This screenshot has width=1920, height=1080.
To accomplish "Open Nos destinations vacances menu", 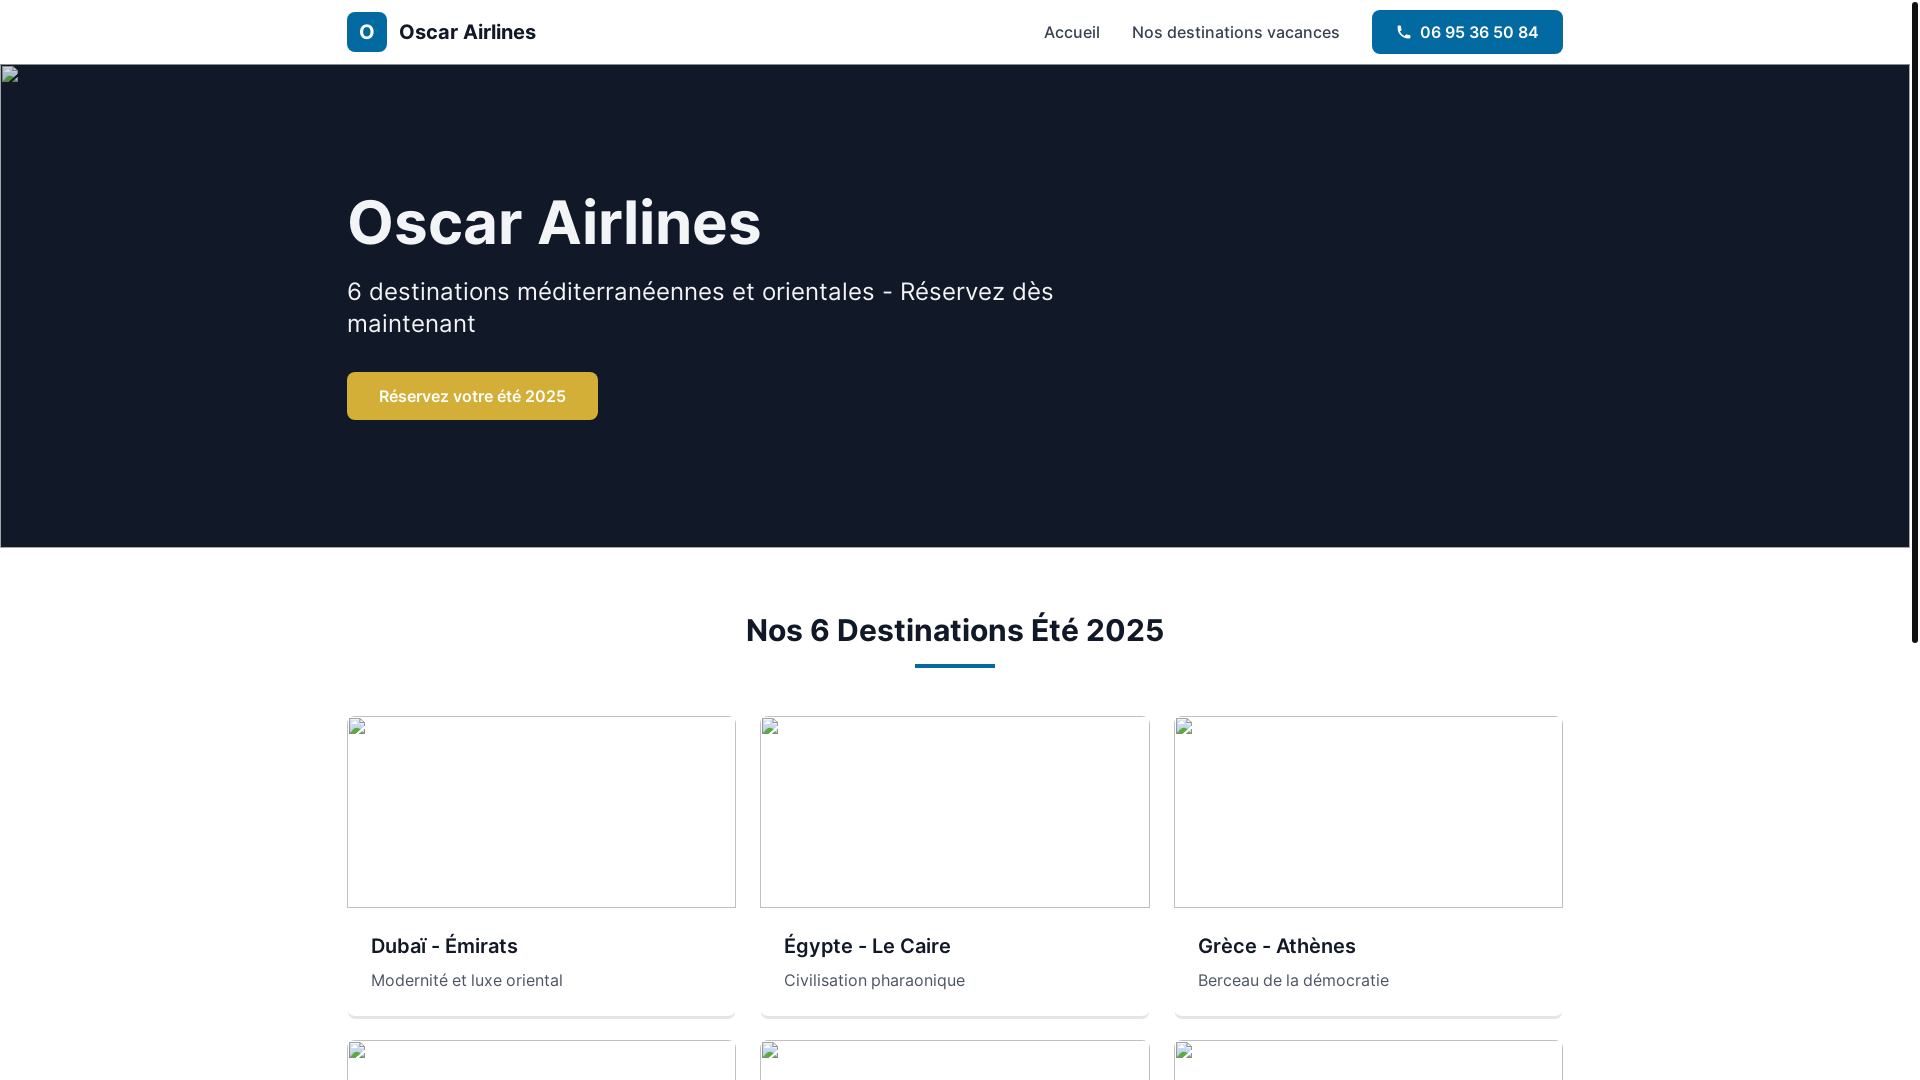I will [x=1235, y=32].
